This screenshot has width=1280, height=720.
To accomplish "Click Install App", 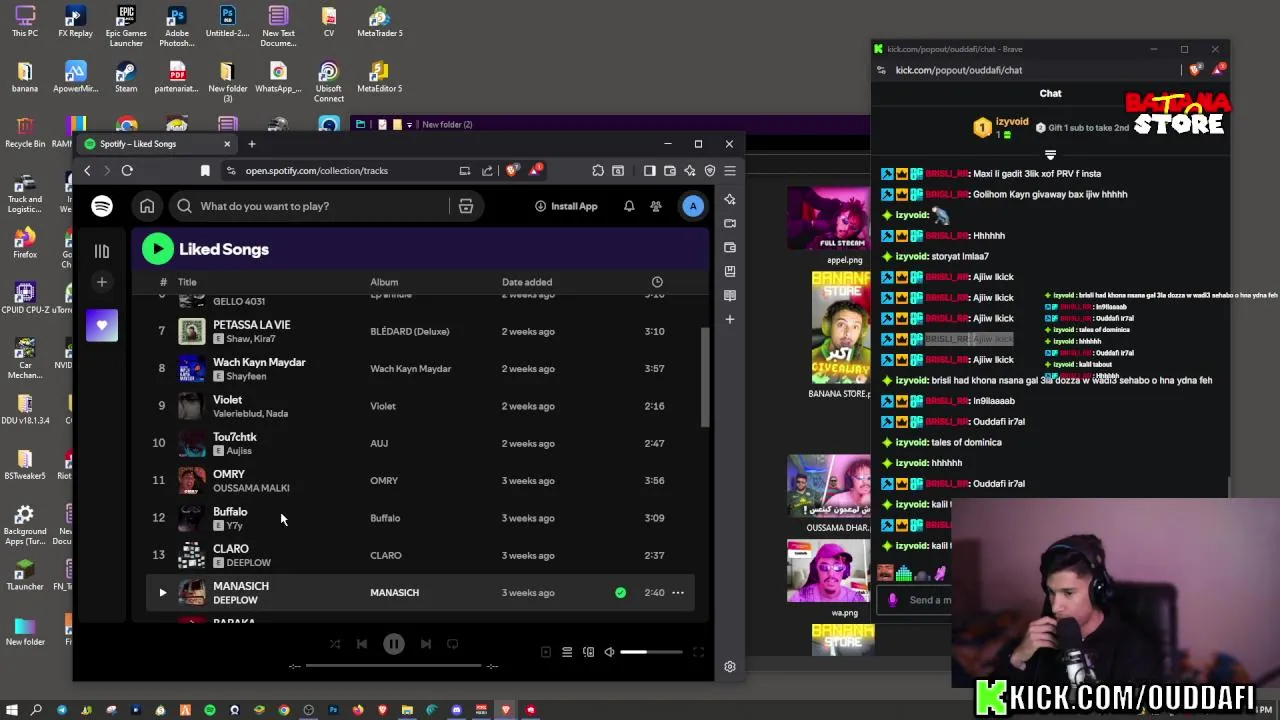I will (x=566, y=206).
